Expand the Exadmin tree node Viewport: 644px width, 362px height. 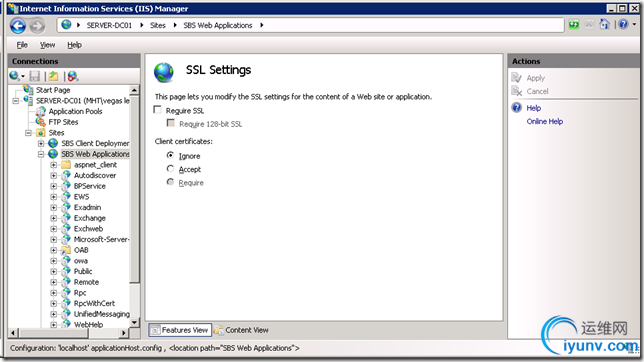53,208
